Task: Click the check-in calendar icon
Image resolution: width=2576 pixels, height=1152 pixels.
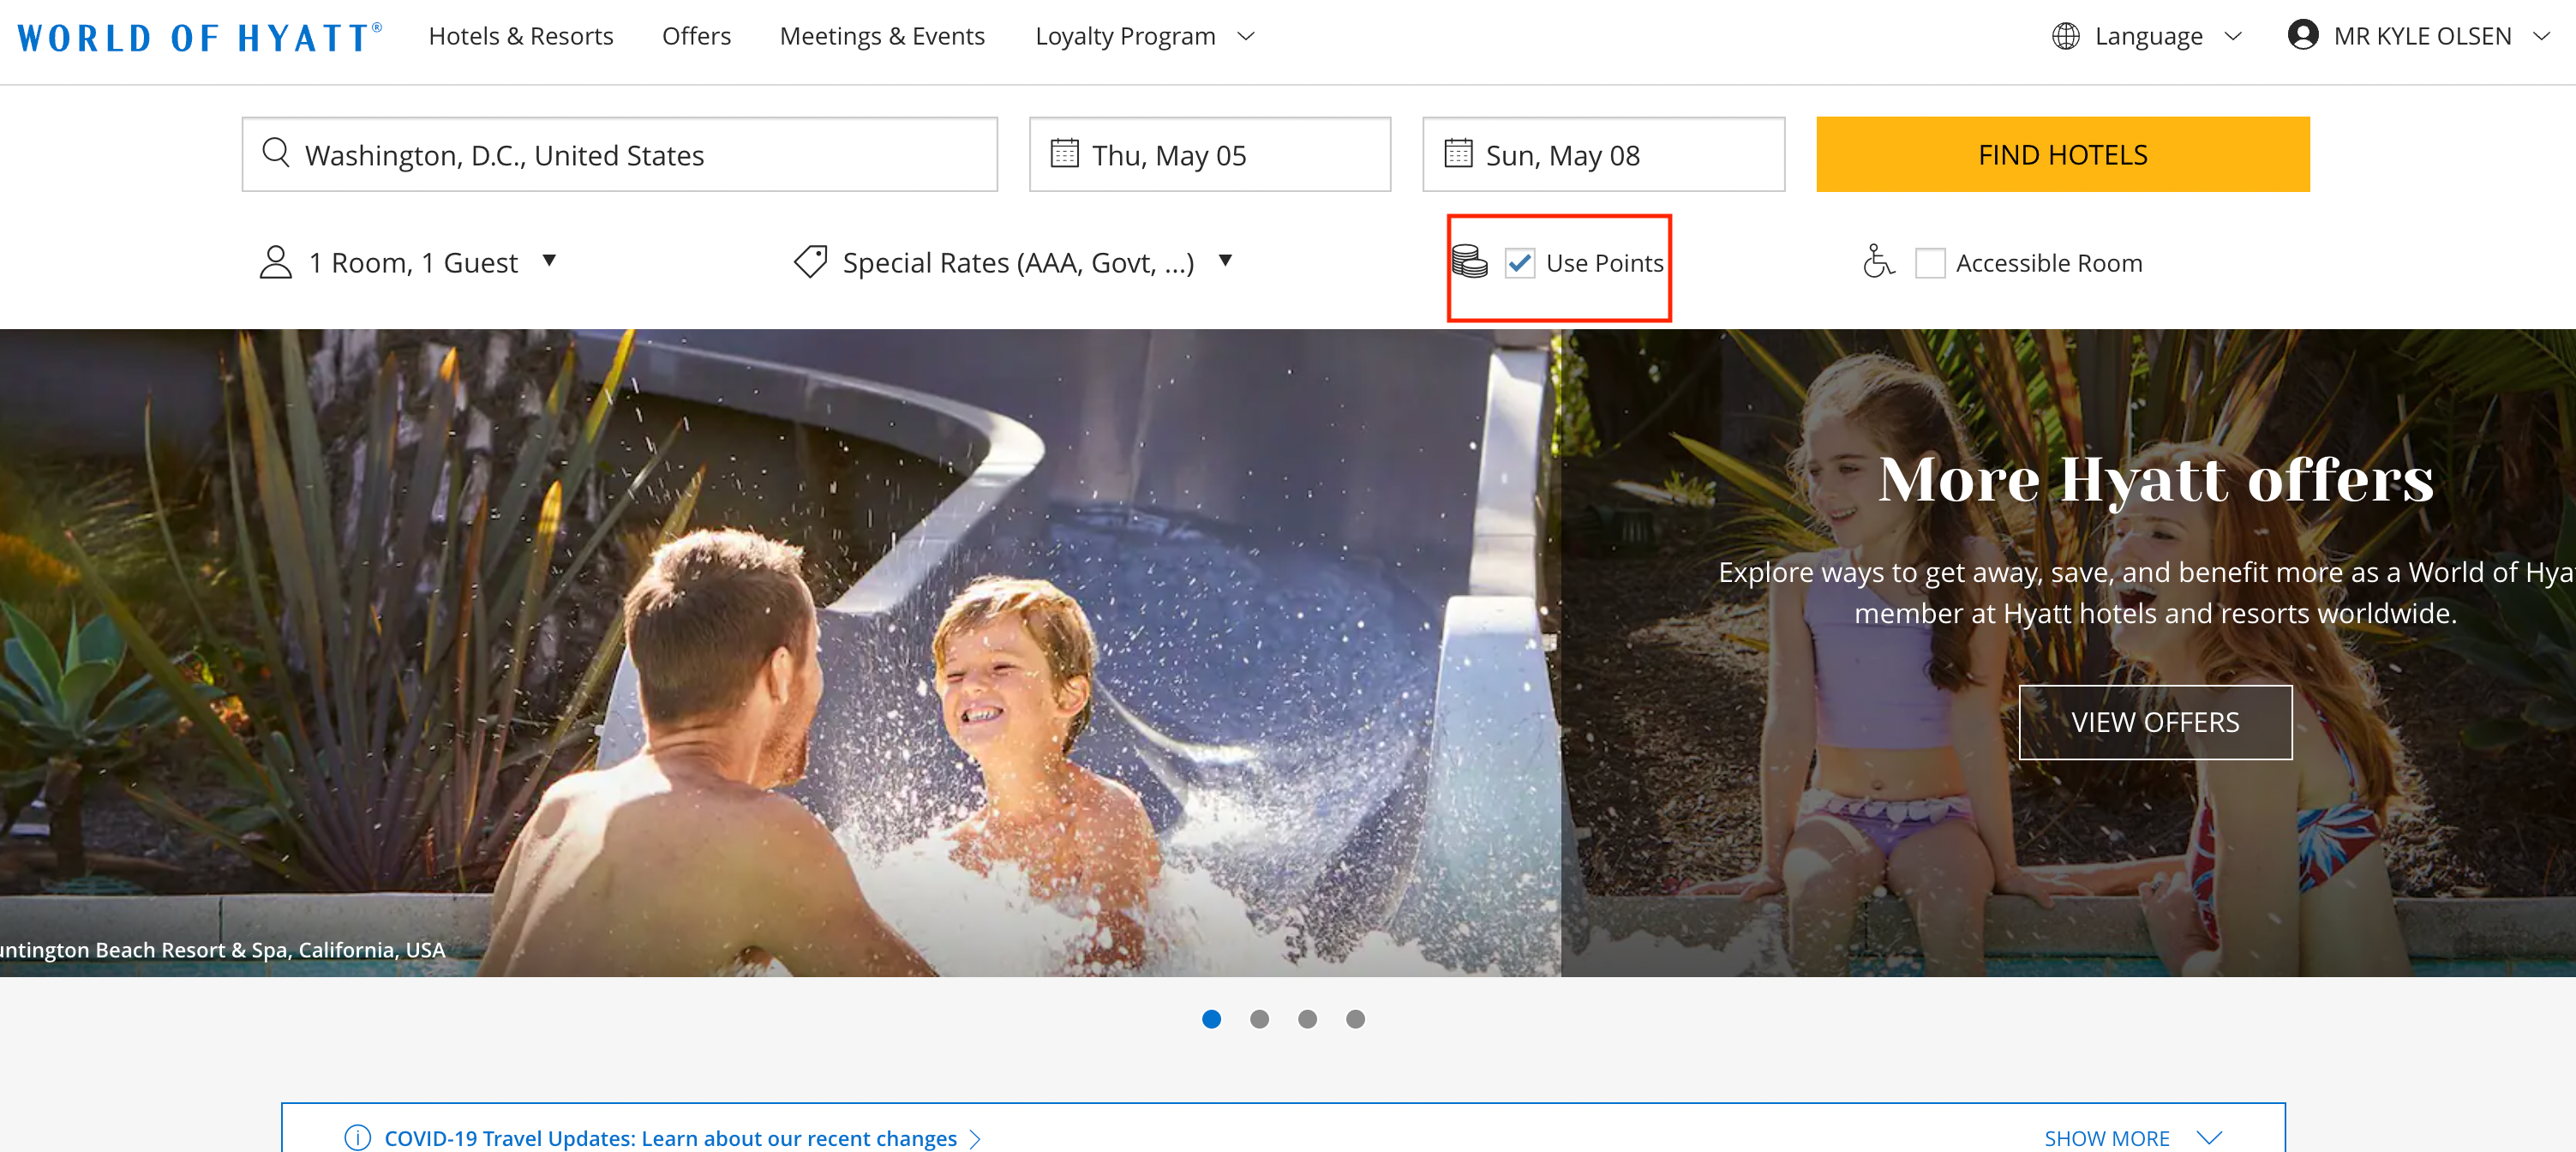Action: coord(1064,153)
